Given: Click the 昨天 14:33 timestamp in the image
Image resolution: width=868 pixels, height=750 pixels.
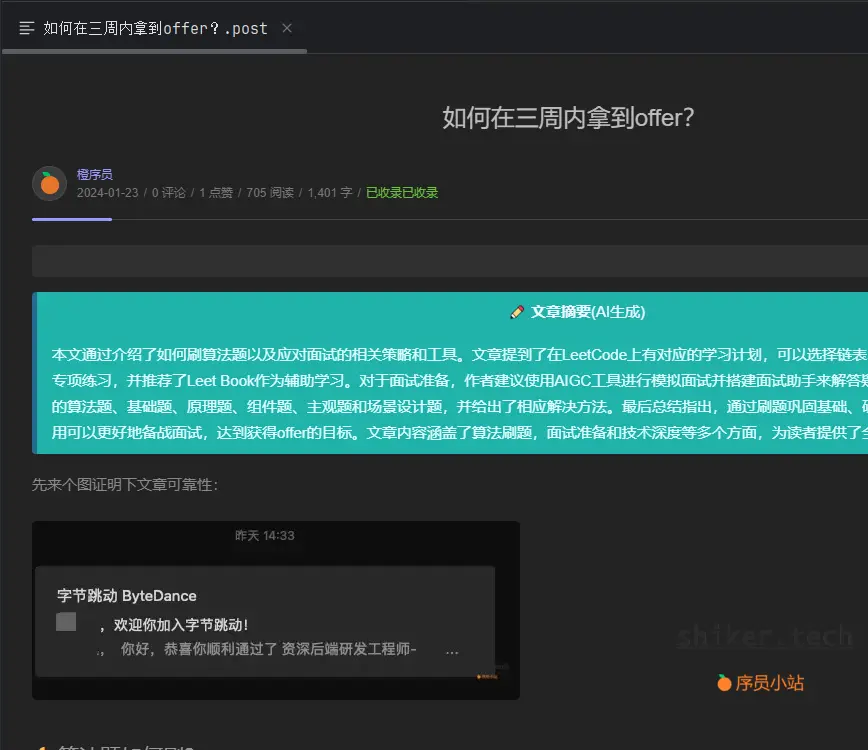Looking at the screenshot, I should pyautogui.click(x=265, y=535).
